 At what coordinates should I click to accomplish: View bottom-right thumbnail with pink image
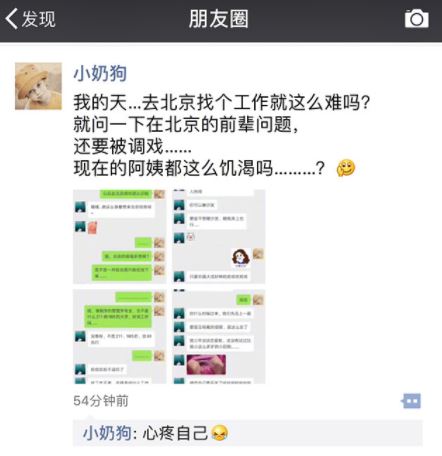click(x=219, y=336)
